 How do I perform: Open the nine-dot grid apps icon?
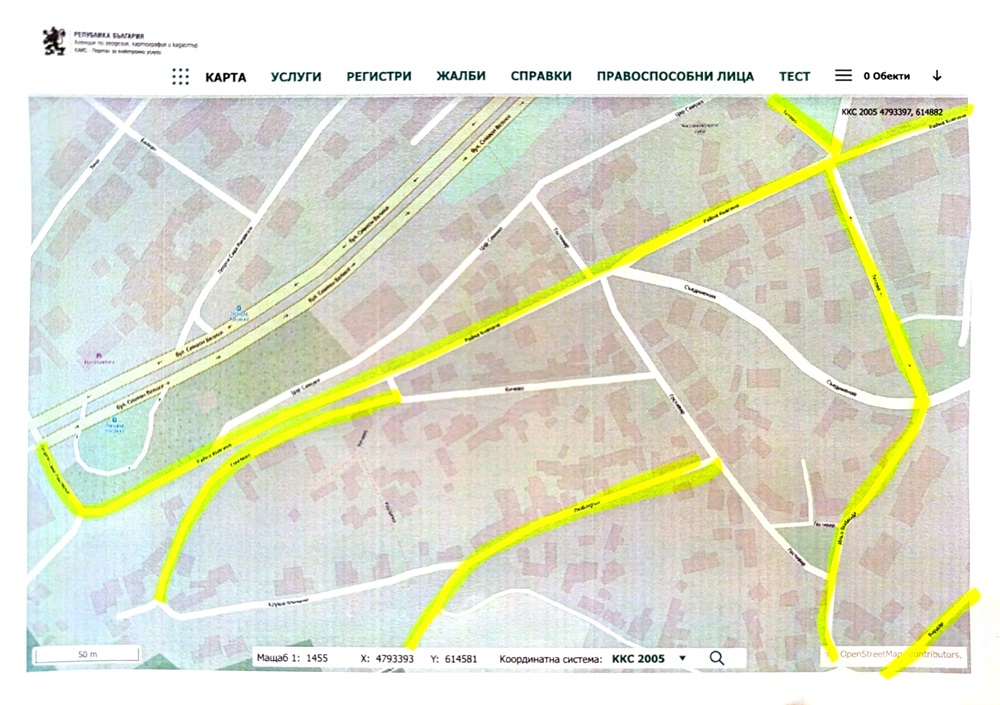[180, 77]
